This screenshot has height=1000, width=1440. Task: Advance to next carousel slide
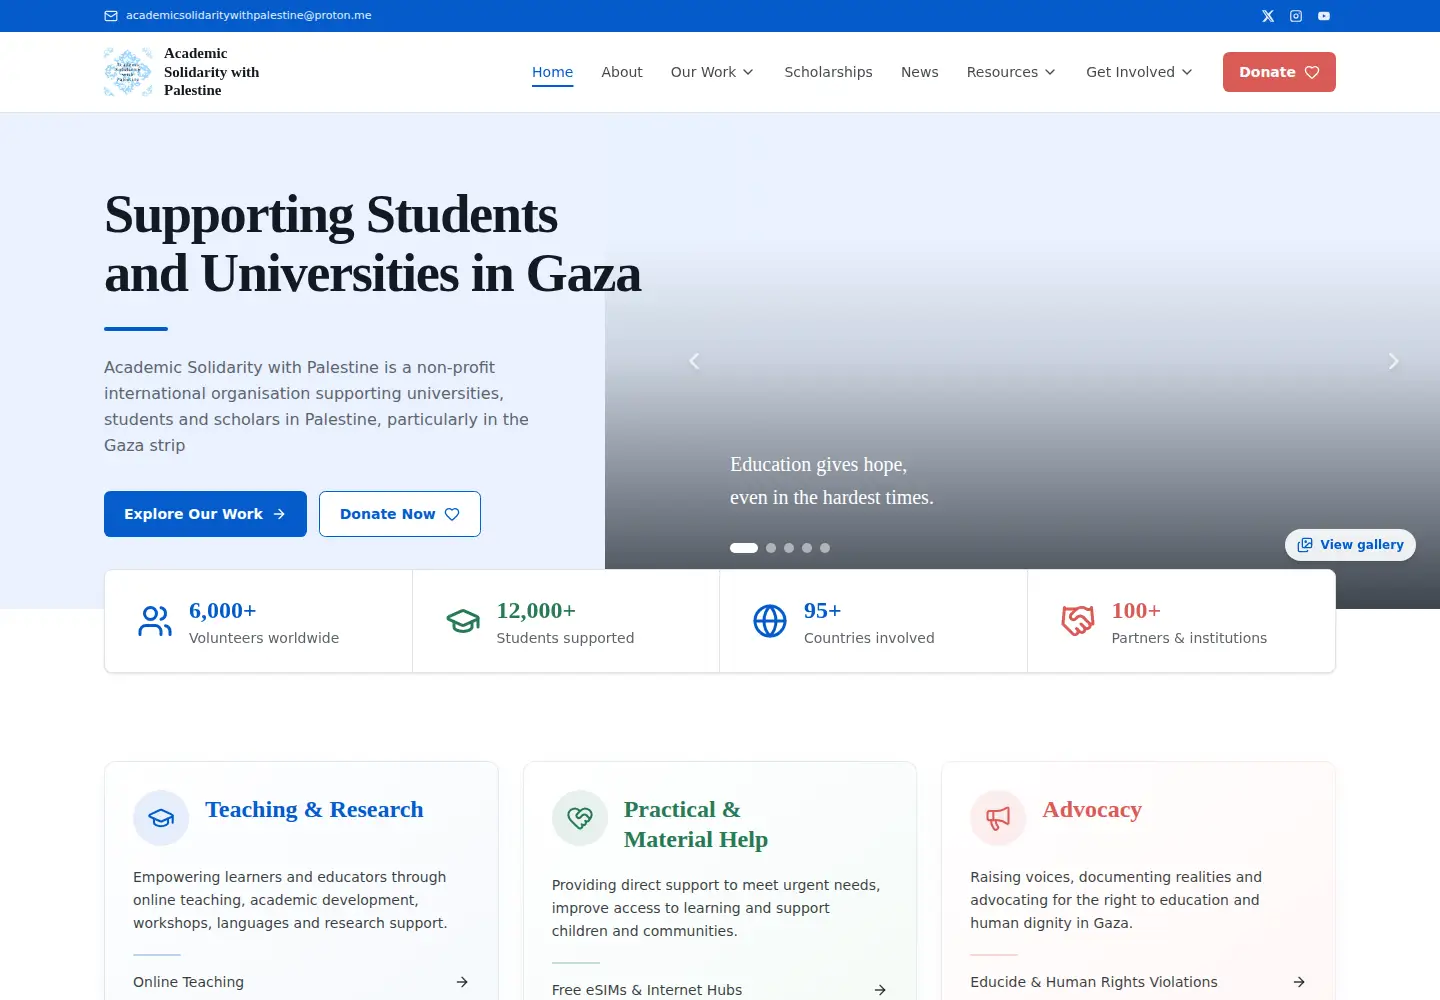1393,361
